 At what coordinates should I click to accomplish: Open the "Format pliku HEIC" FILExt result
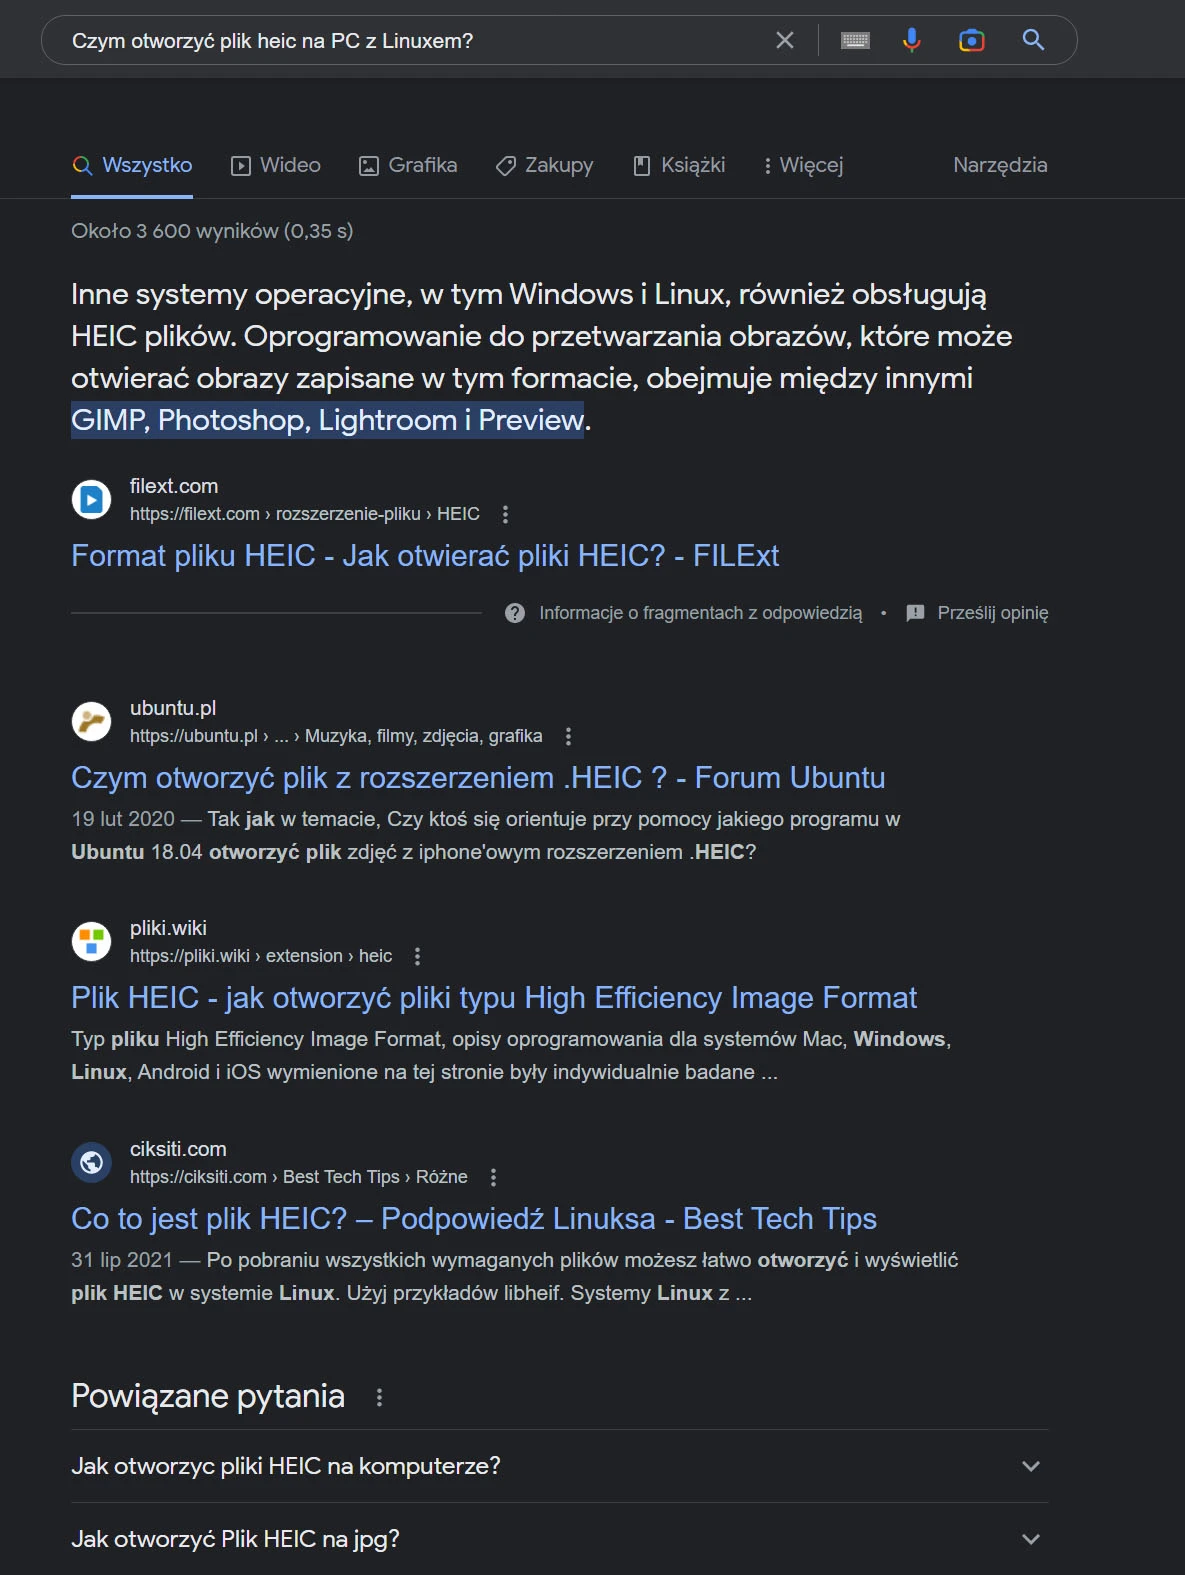pos(425,556)
